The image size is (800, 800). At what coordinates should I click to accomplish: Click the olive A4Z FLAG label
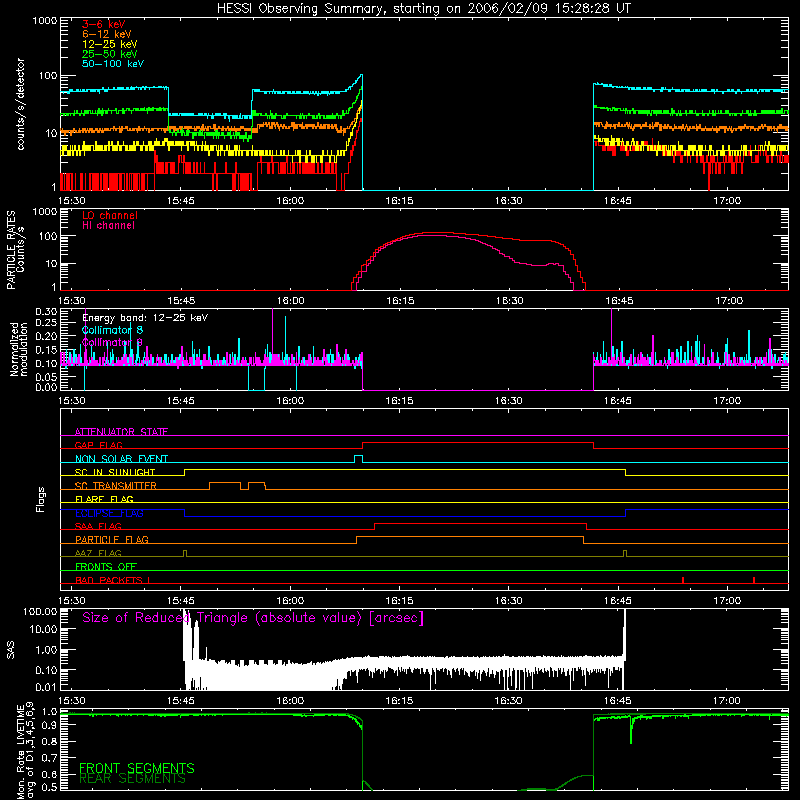(x=98, y=553)
